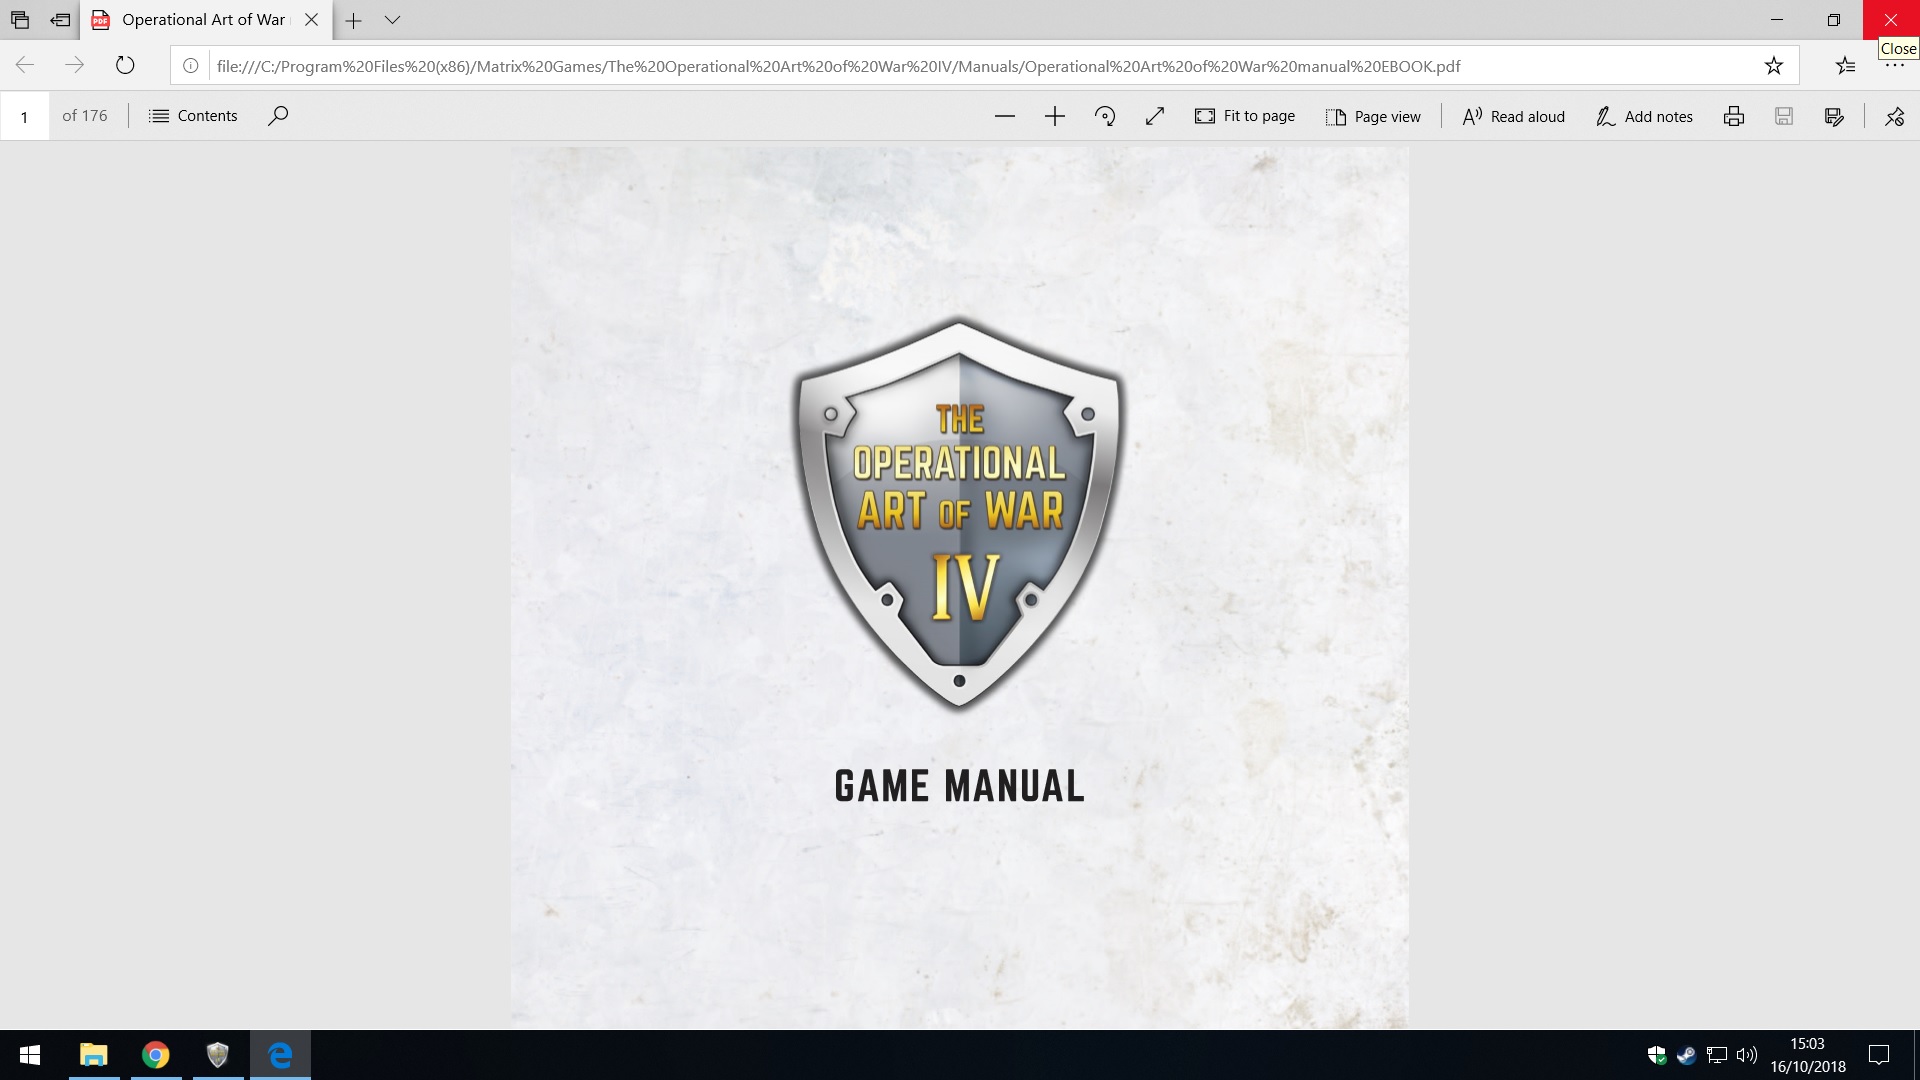The height and width of the screenshot is (1080, 1920).
Task: Zoom out of the PDF
Action: tap(1005, 116)
